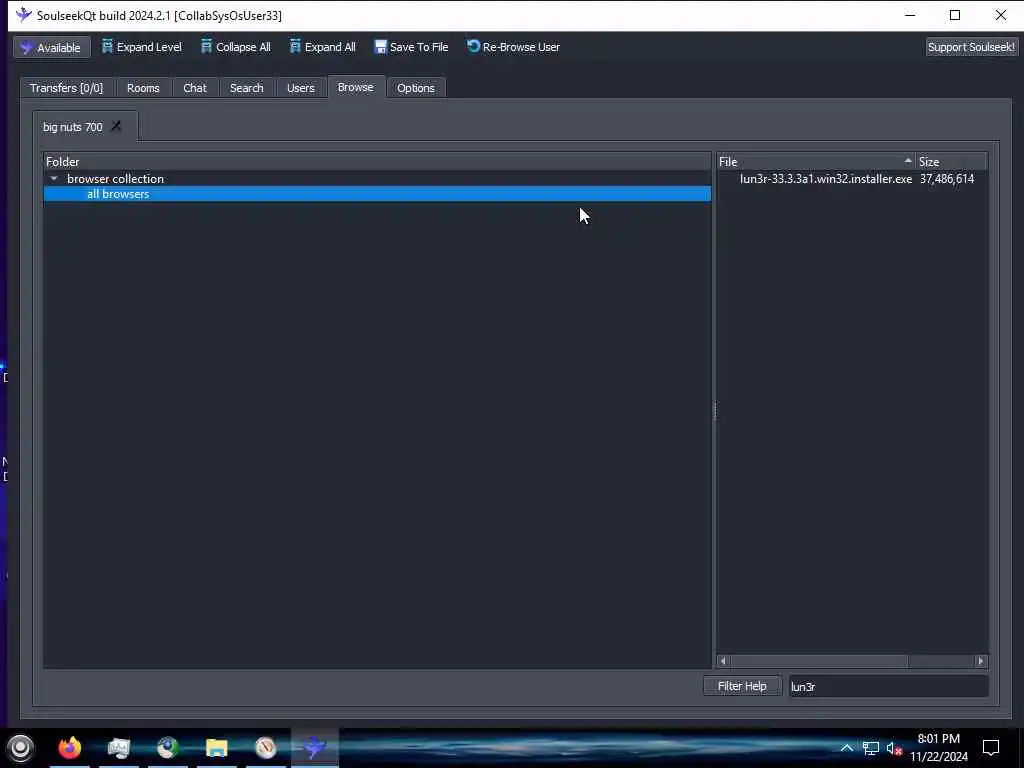The image size is (1024, 768).
Task: Click the file list scroll right arrow
Action: coord(980,661)
